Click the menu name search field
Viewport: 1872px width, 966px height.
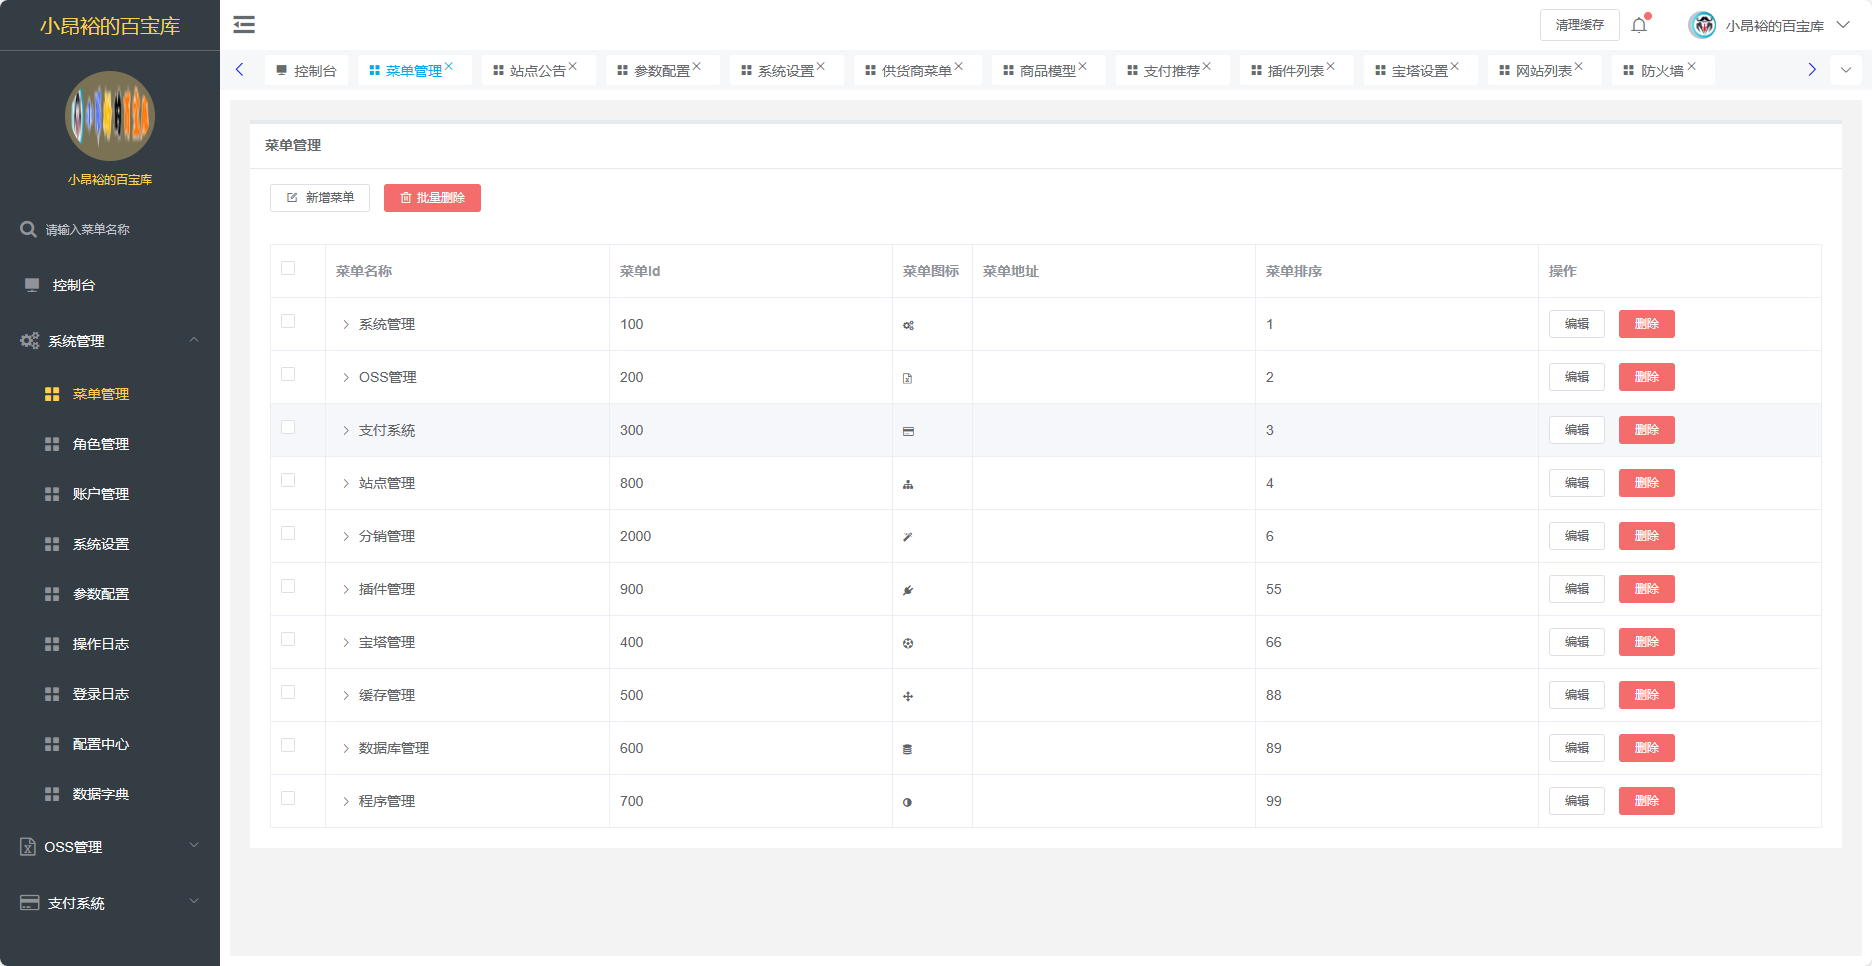tap(120, 230)
